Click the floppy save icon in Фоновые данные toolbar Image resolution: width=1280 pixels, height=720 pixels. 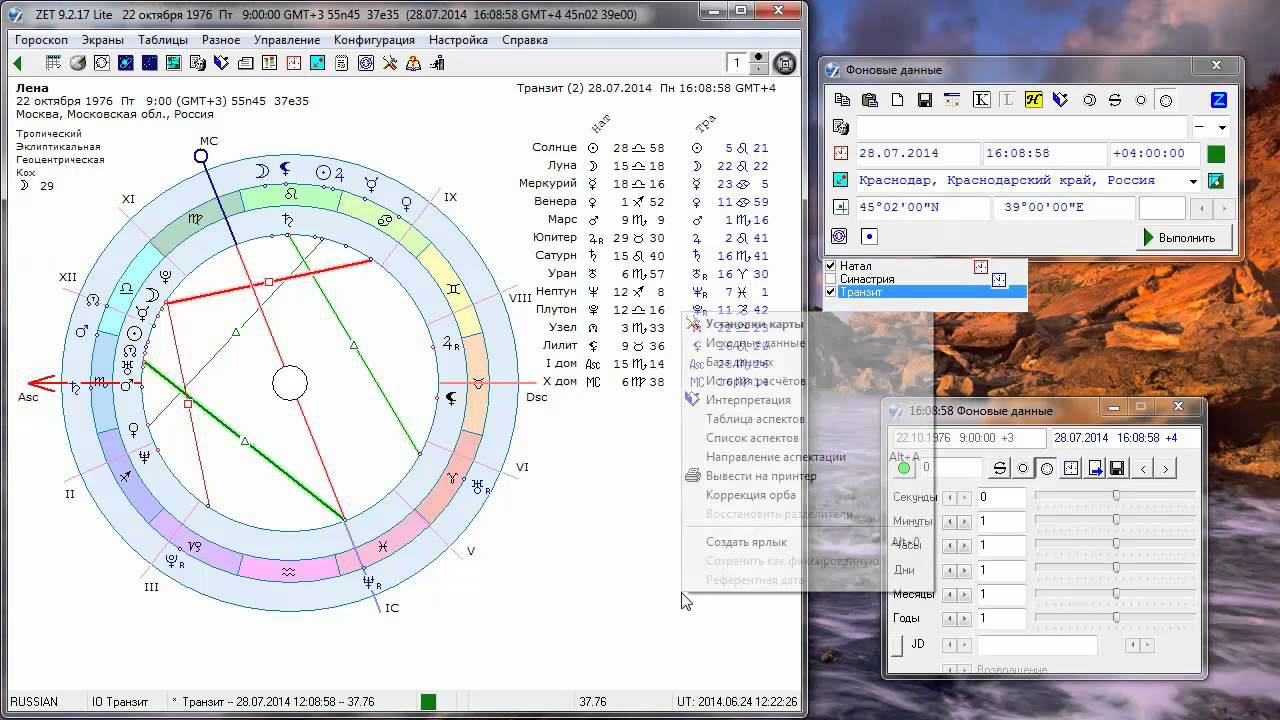click(925, 100)
